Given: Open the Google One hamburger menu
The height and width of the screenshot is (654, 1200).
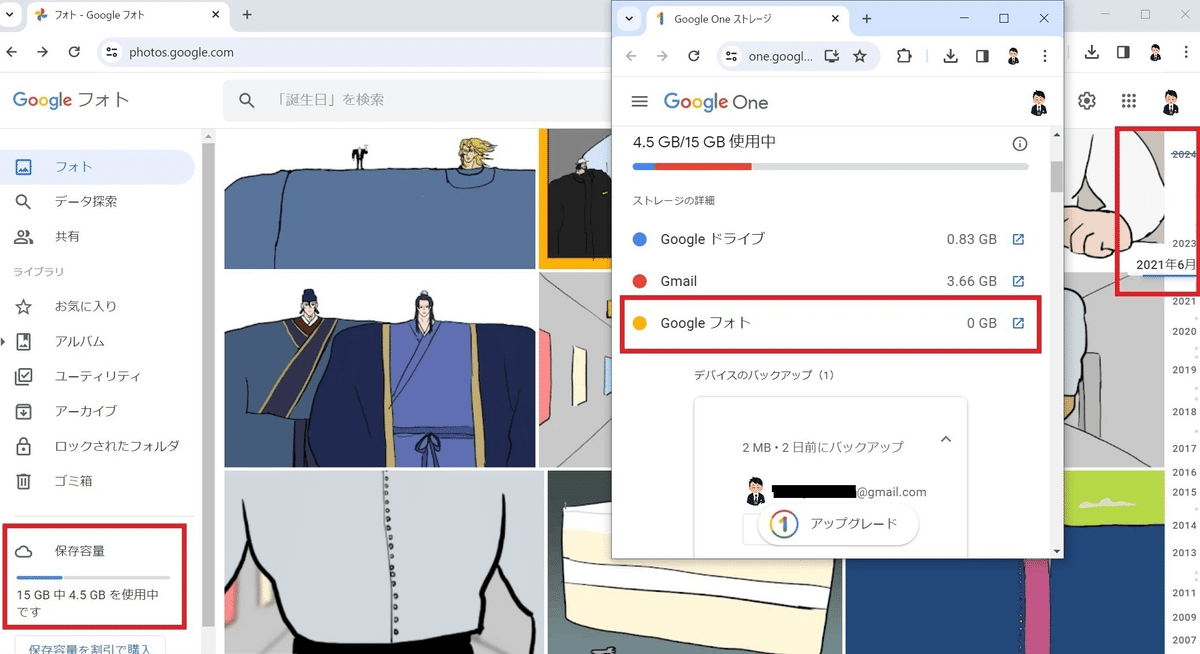Looking at the screenshot, I should [639, 101].
